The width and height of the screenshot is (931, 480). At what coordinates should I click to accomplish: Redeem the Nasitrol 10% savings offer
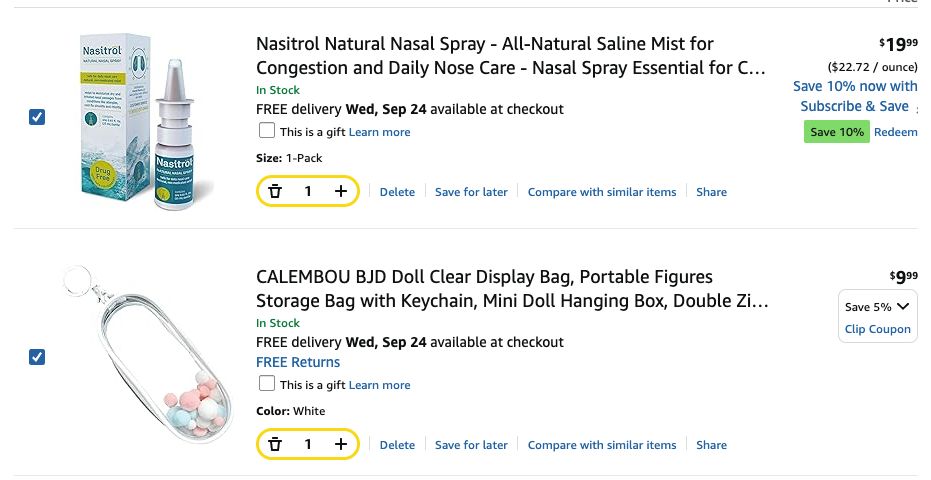pos(895,132)
